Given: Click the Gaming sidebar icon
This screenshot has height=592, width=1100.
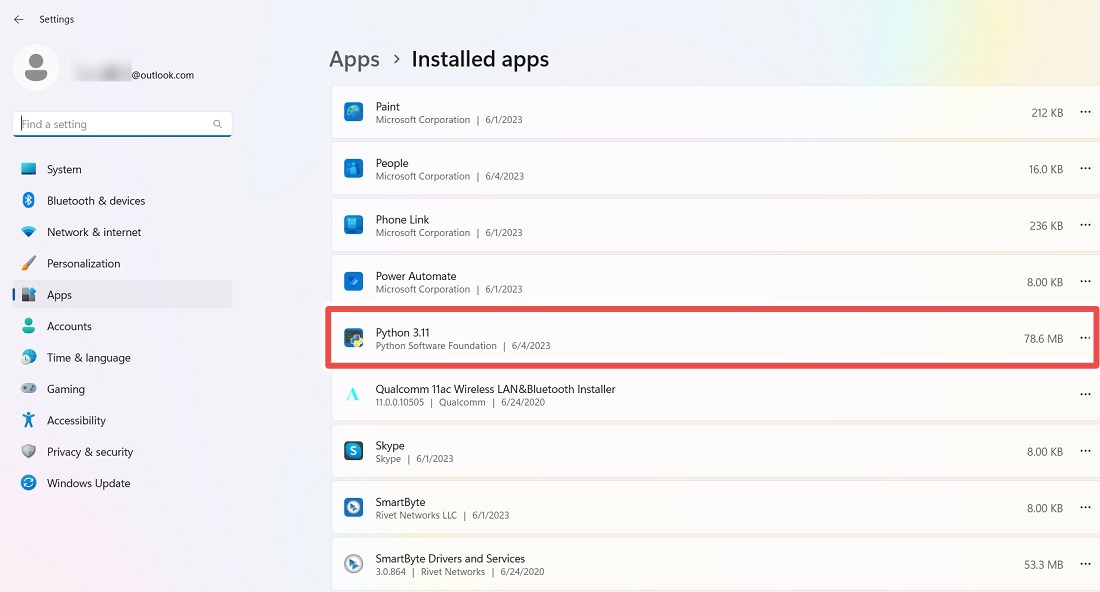Looking at the screenshot, I should tap(28, 388).
